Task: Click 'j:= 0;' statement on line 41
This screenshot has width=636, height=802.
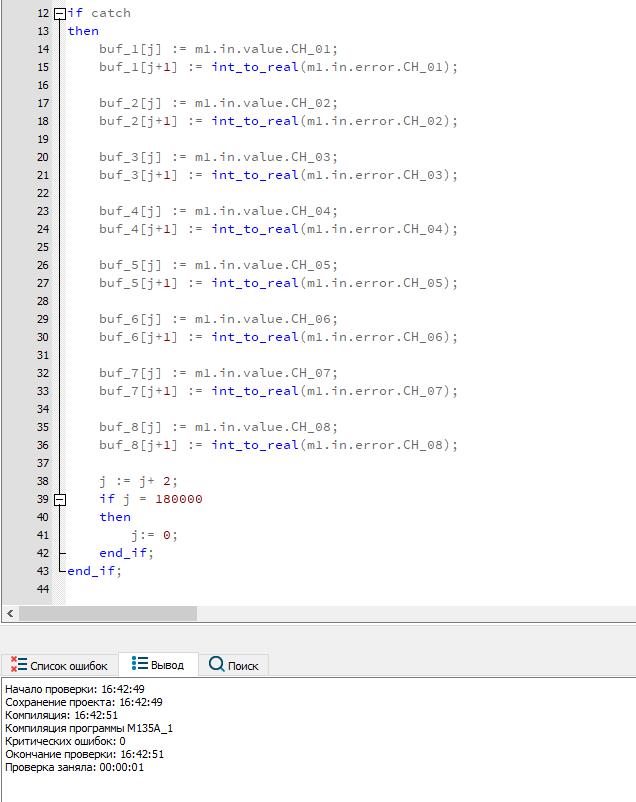Action: click(154, 535)
